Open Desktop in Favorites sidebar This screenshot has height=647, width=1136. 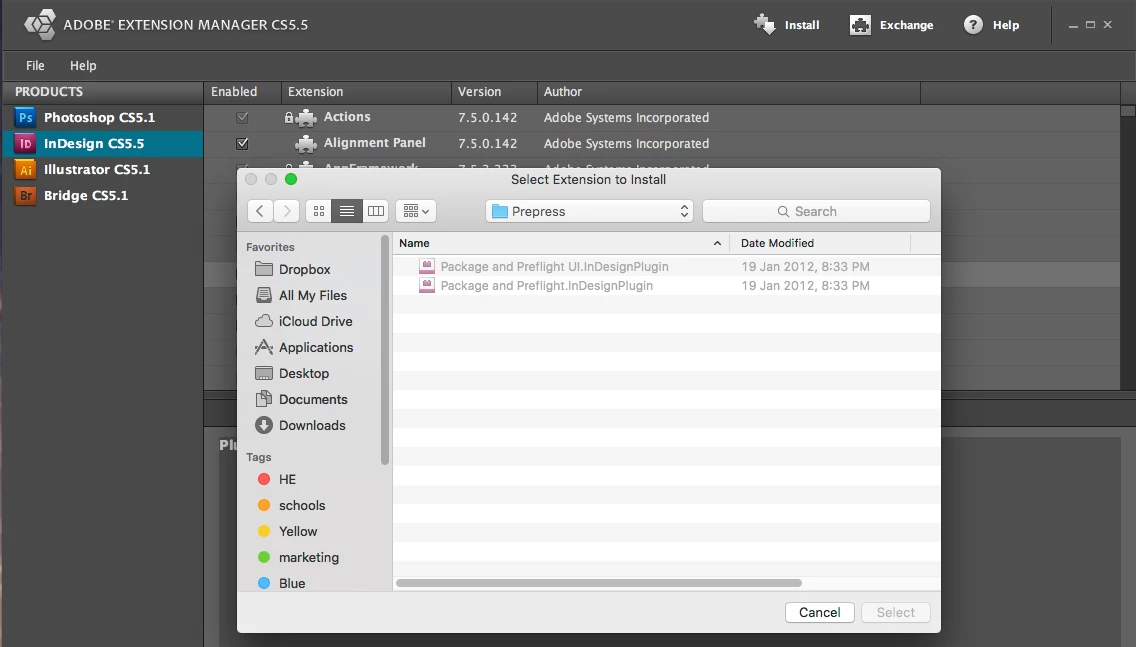pos(292,374)
